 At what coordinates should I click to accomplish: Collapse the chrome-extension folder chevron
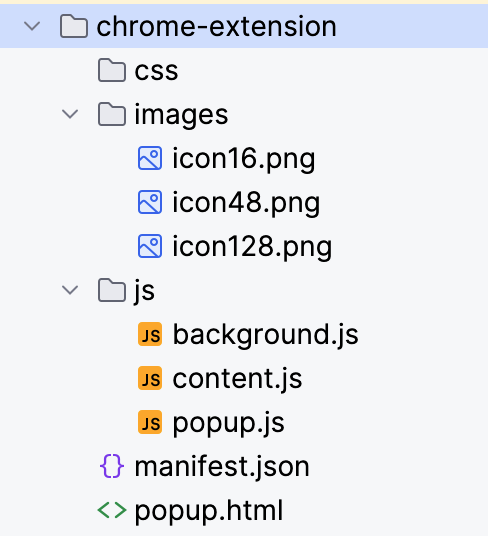32,26
